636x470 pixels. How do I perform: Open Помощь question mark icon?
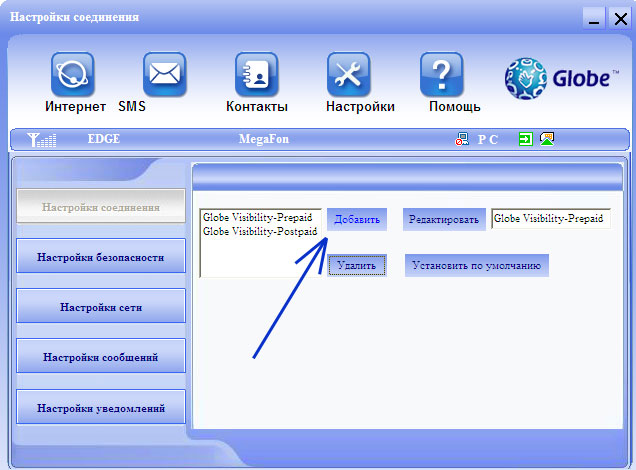pos(441,75)
